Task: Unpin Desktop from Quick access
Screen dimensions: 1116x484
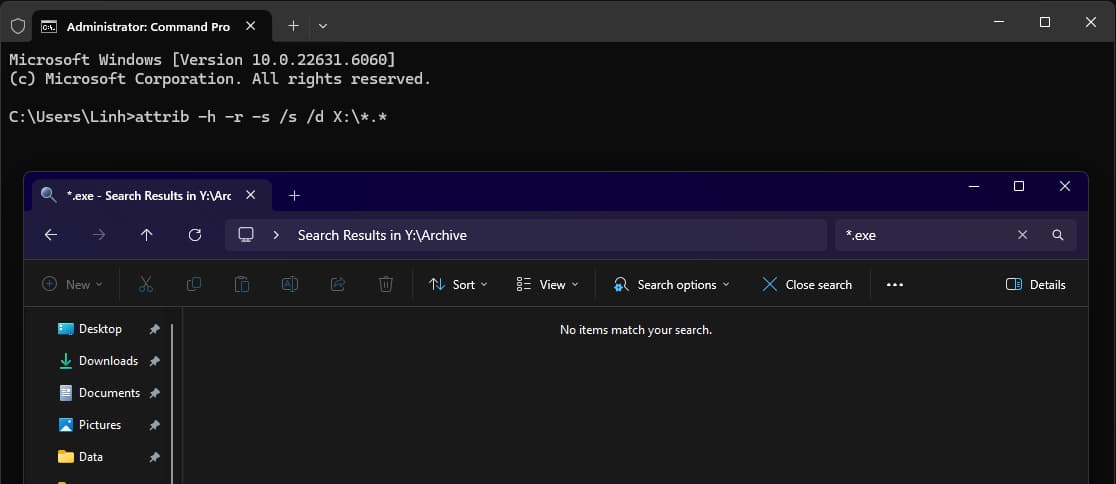Action: coord(154,329)
